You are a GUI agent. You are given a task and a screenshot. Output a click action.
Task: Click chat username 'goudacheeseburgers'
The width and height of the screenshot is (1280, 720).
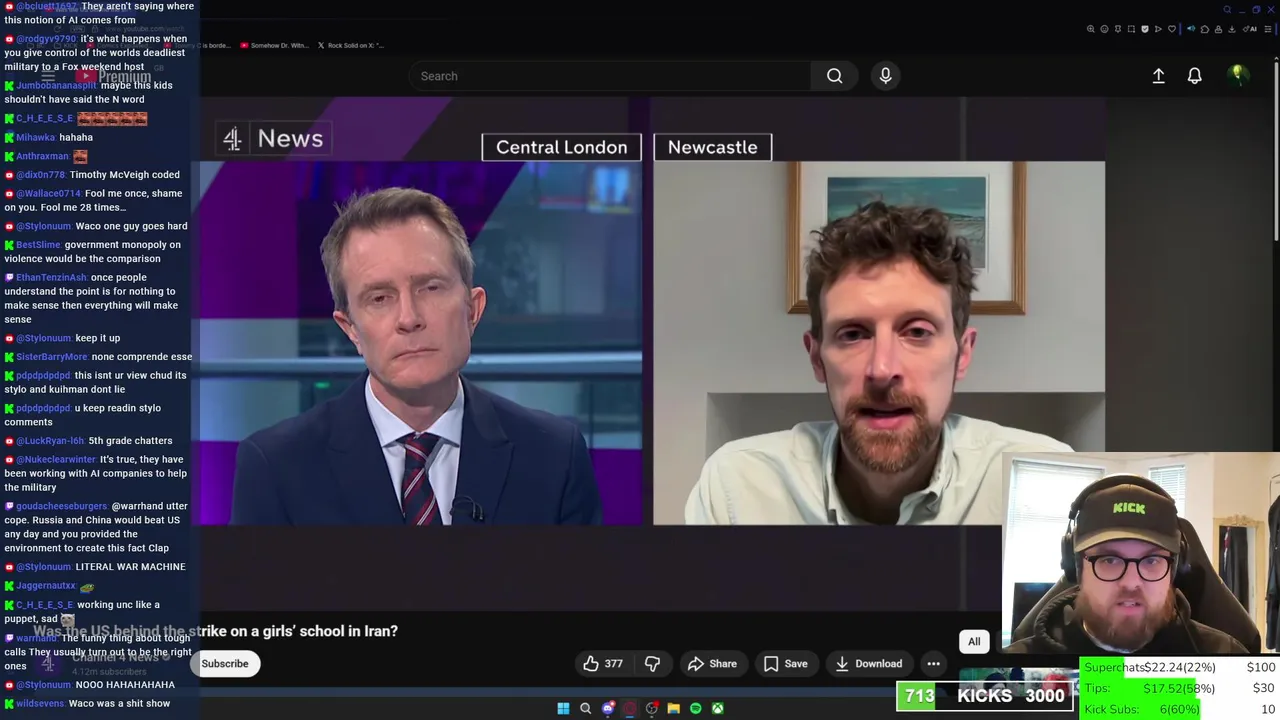(62, 507)
